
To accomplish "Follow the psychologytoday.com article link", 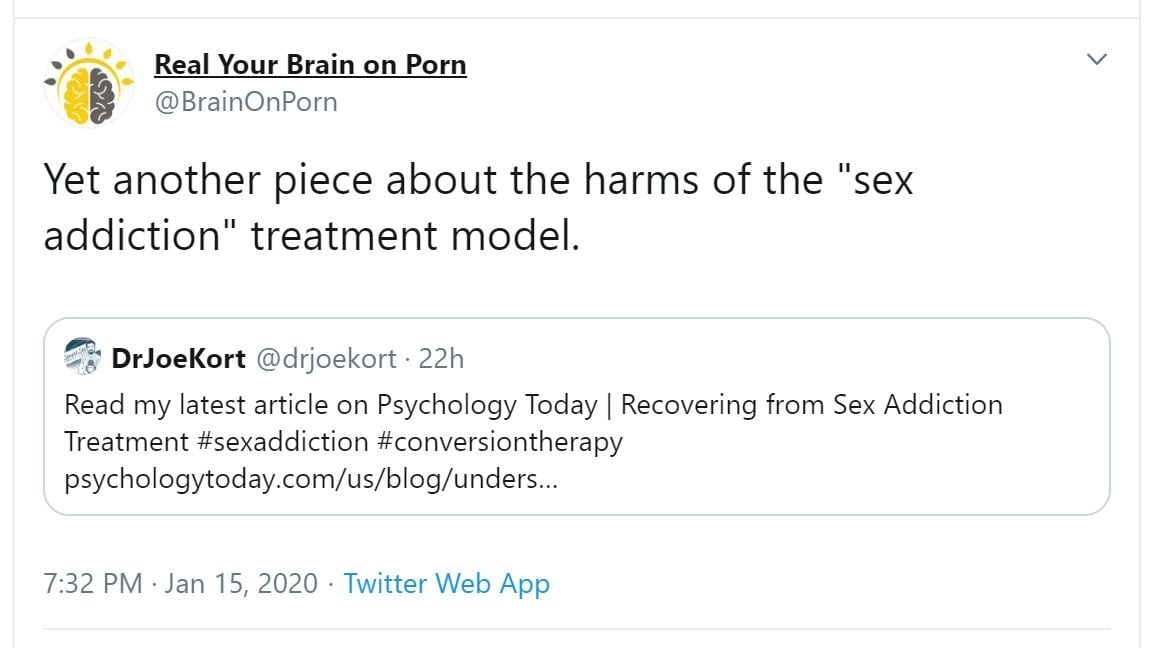I will point(311,478).
